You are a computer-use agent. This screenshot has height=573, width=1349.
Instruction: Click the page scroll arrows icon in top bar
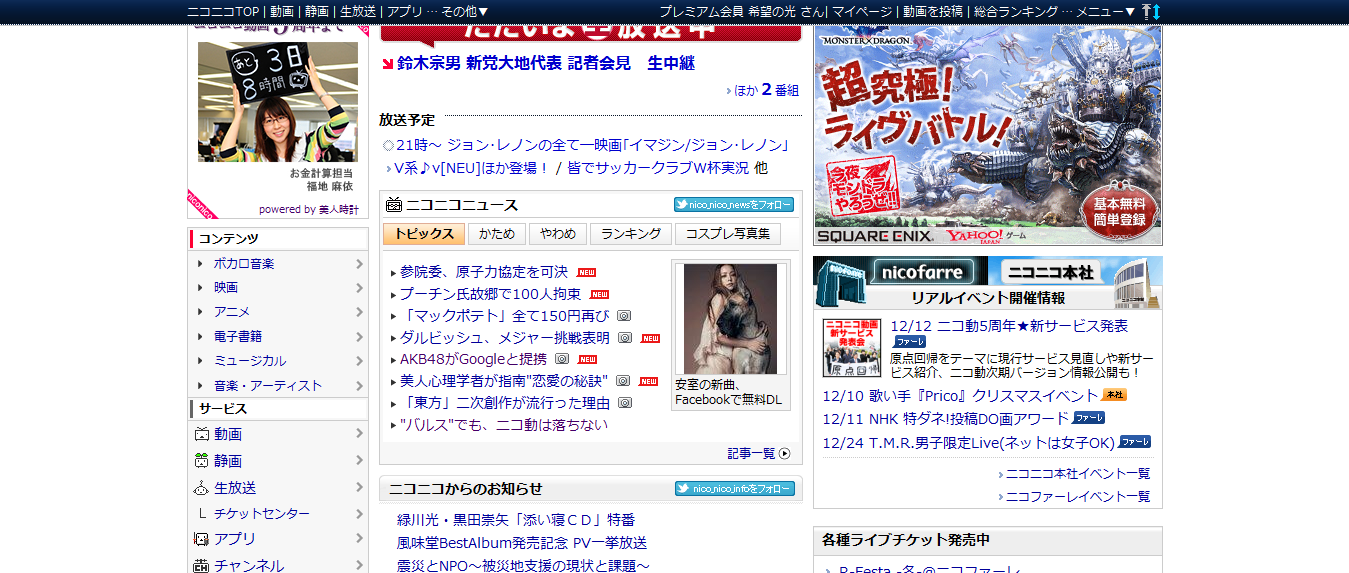point(1151,11)
